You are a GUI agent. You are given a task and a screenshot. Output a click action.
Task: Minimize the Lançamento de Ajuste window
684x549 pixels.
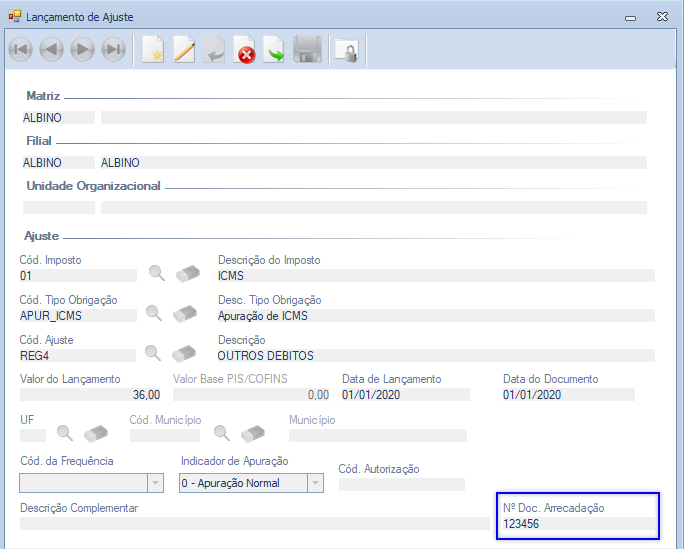tap(630, 17)
